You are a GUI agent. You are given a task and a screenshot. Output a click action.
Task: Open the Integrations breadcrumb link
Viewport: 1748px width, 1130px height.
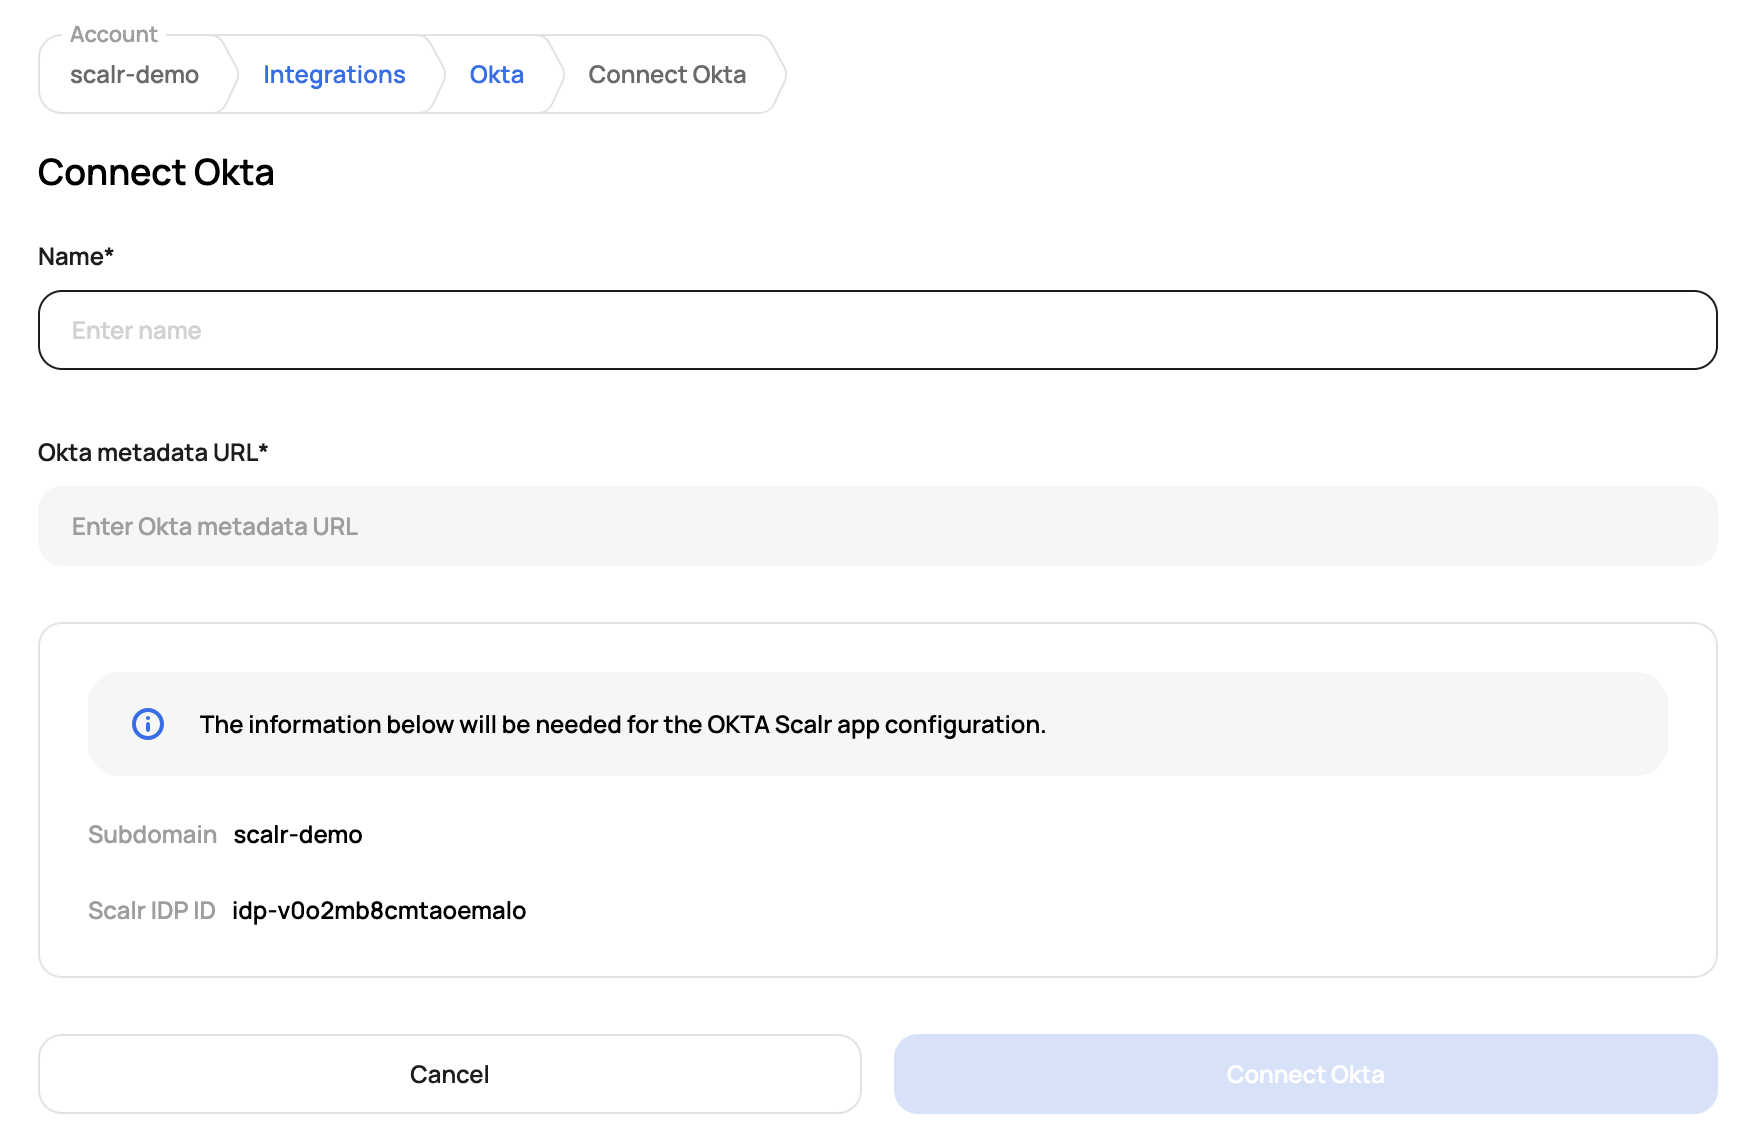click(334, 75)
